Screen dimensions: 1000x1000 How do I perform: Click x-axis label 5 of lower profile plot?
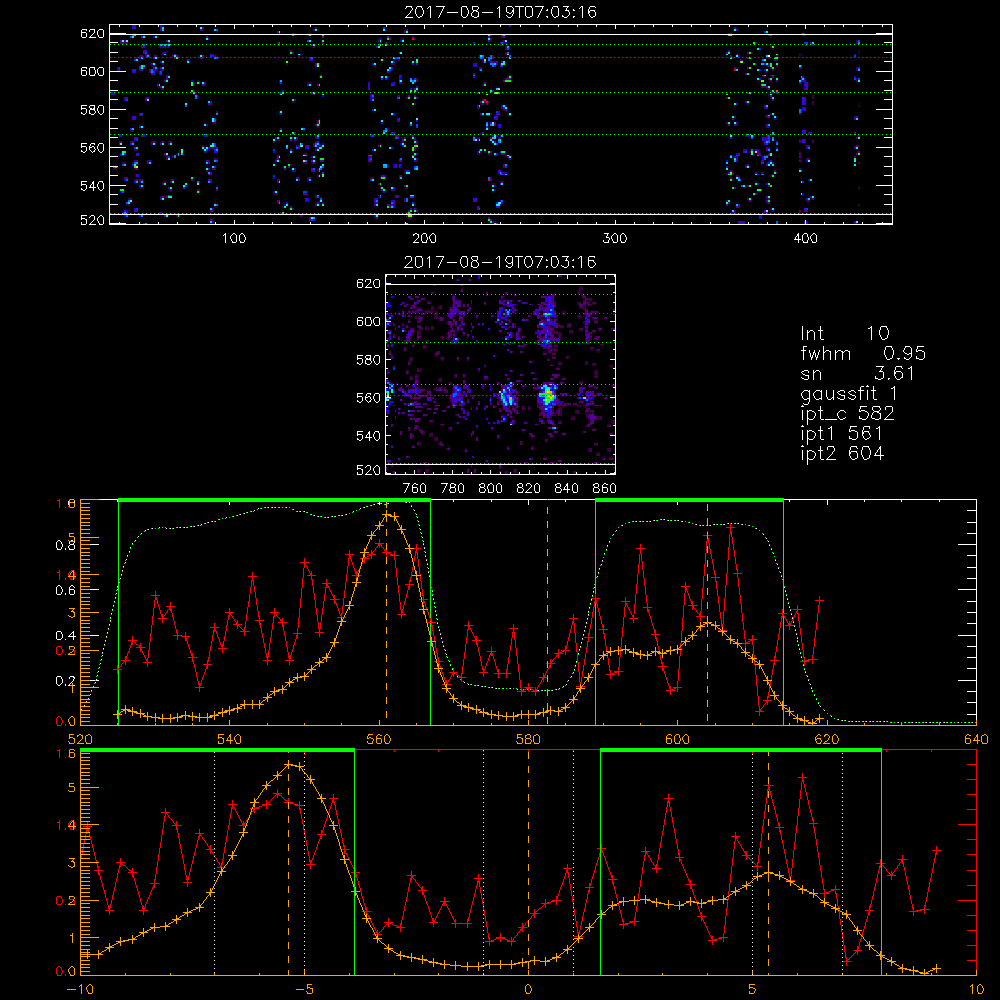coord(753,990)
